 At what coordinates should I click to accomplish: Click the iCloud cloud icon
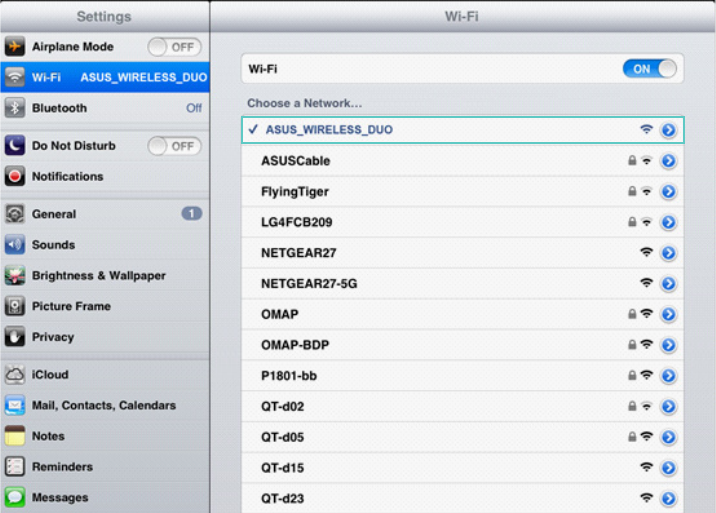pos(15,375)
